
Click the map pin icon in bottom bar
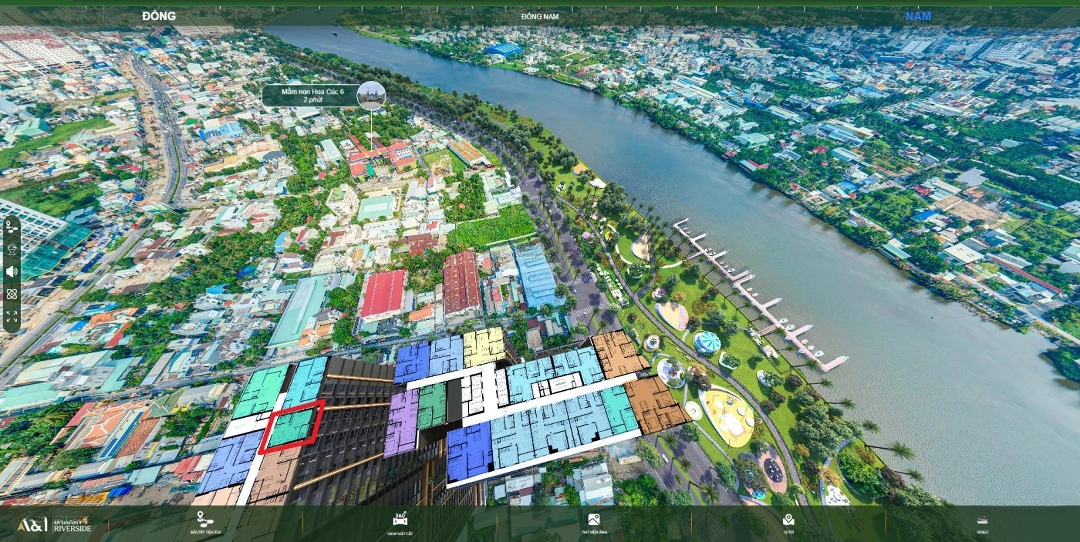tap(788, 520)
